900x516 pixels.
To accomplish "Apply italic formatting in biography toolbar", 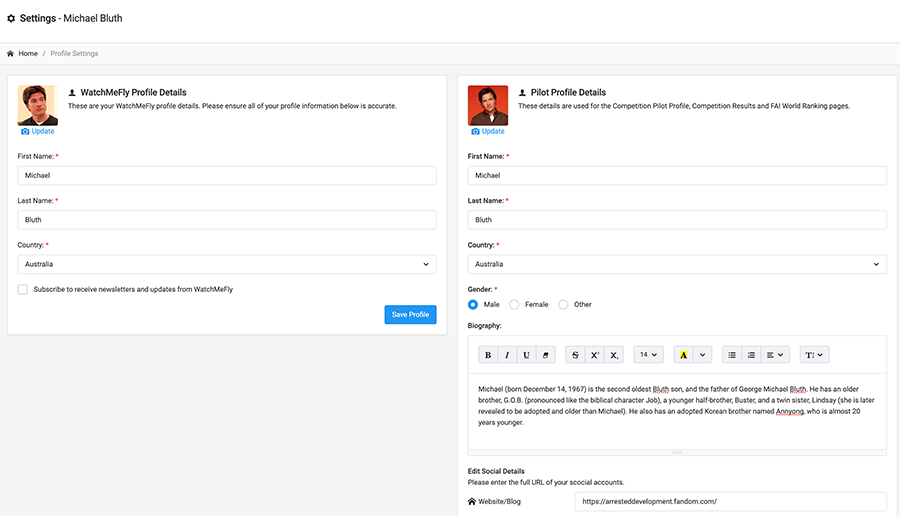I will [x=507, y=355].
